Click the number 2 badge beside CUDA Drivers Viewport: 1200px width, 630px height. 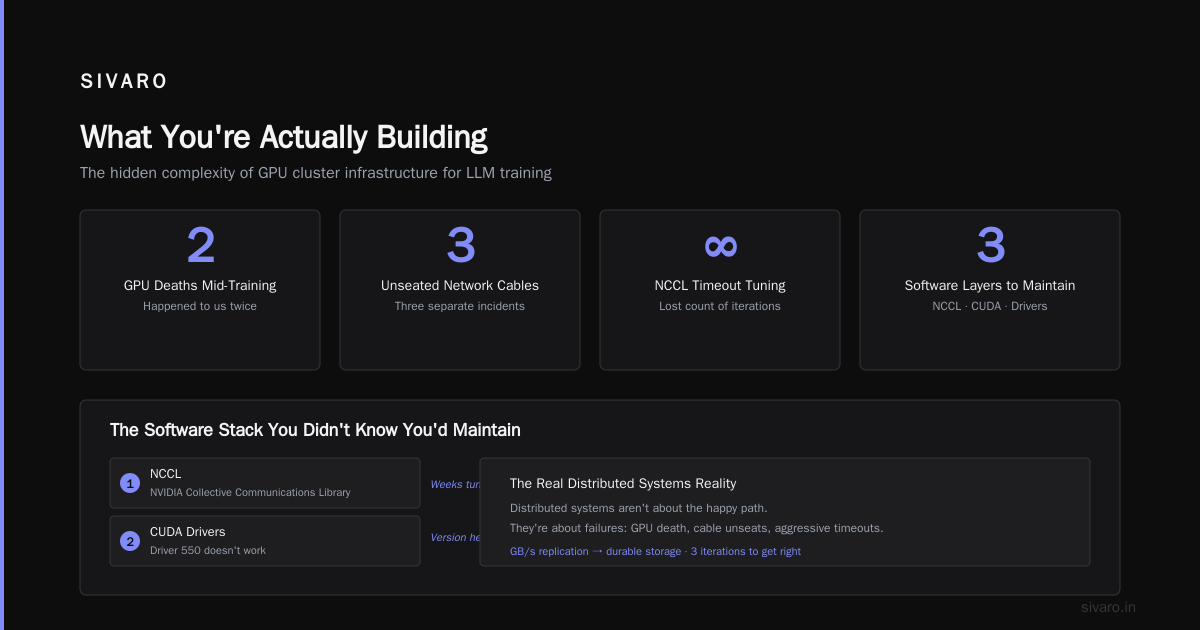pyautogui.click(x=129, y=541)
